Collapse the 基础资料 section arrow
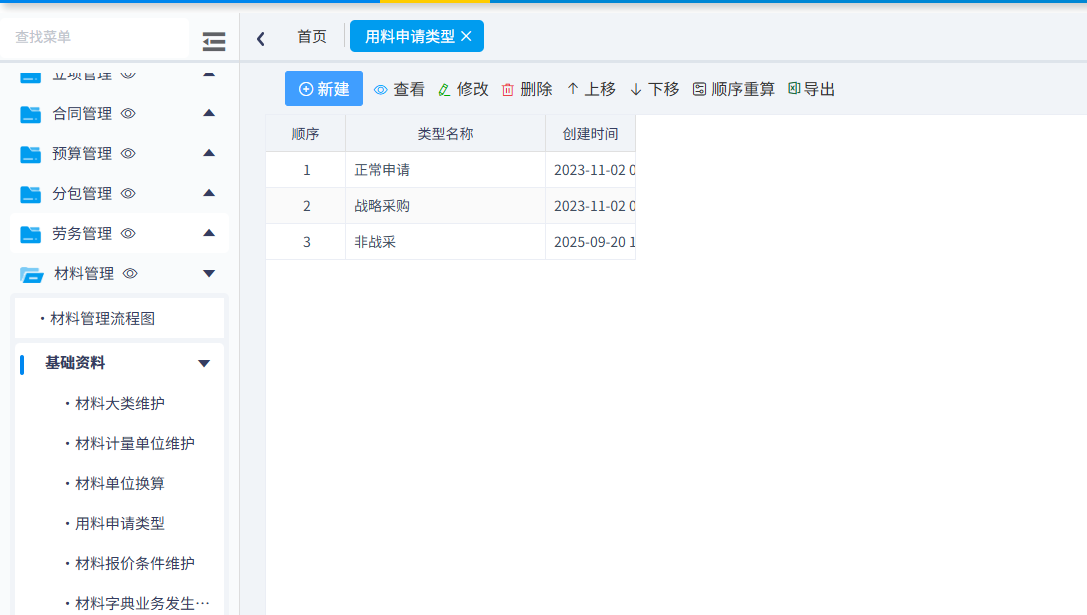 pyautogui.click(x=204, y=363)
